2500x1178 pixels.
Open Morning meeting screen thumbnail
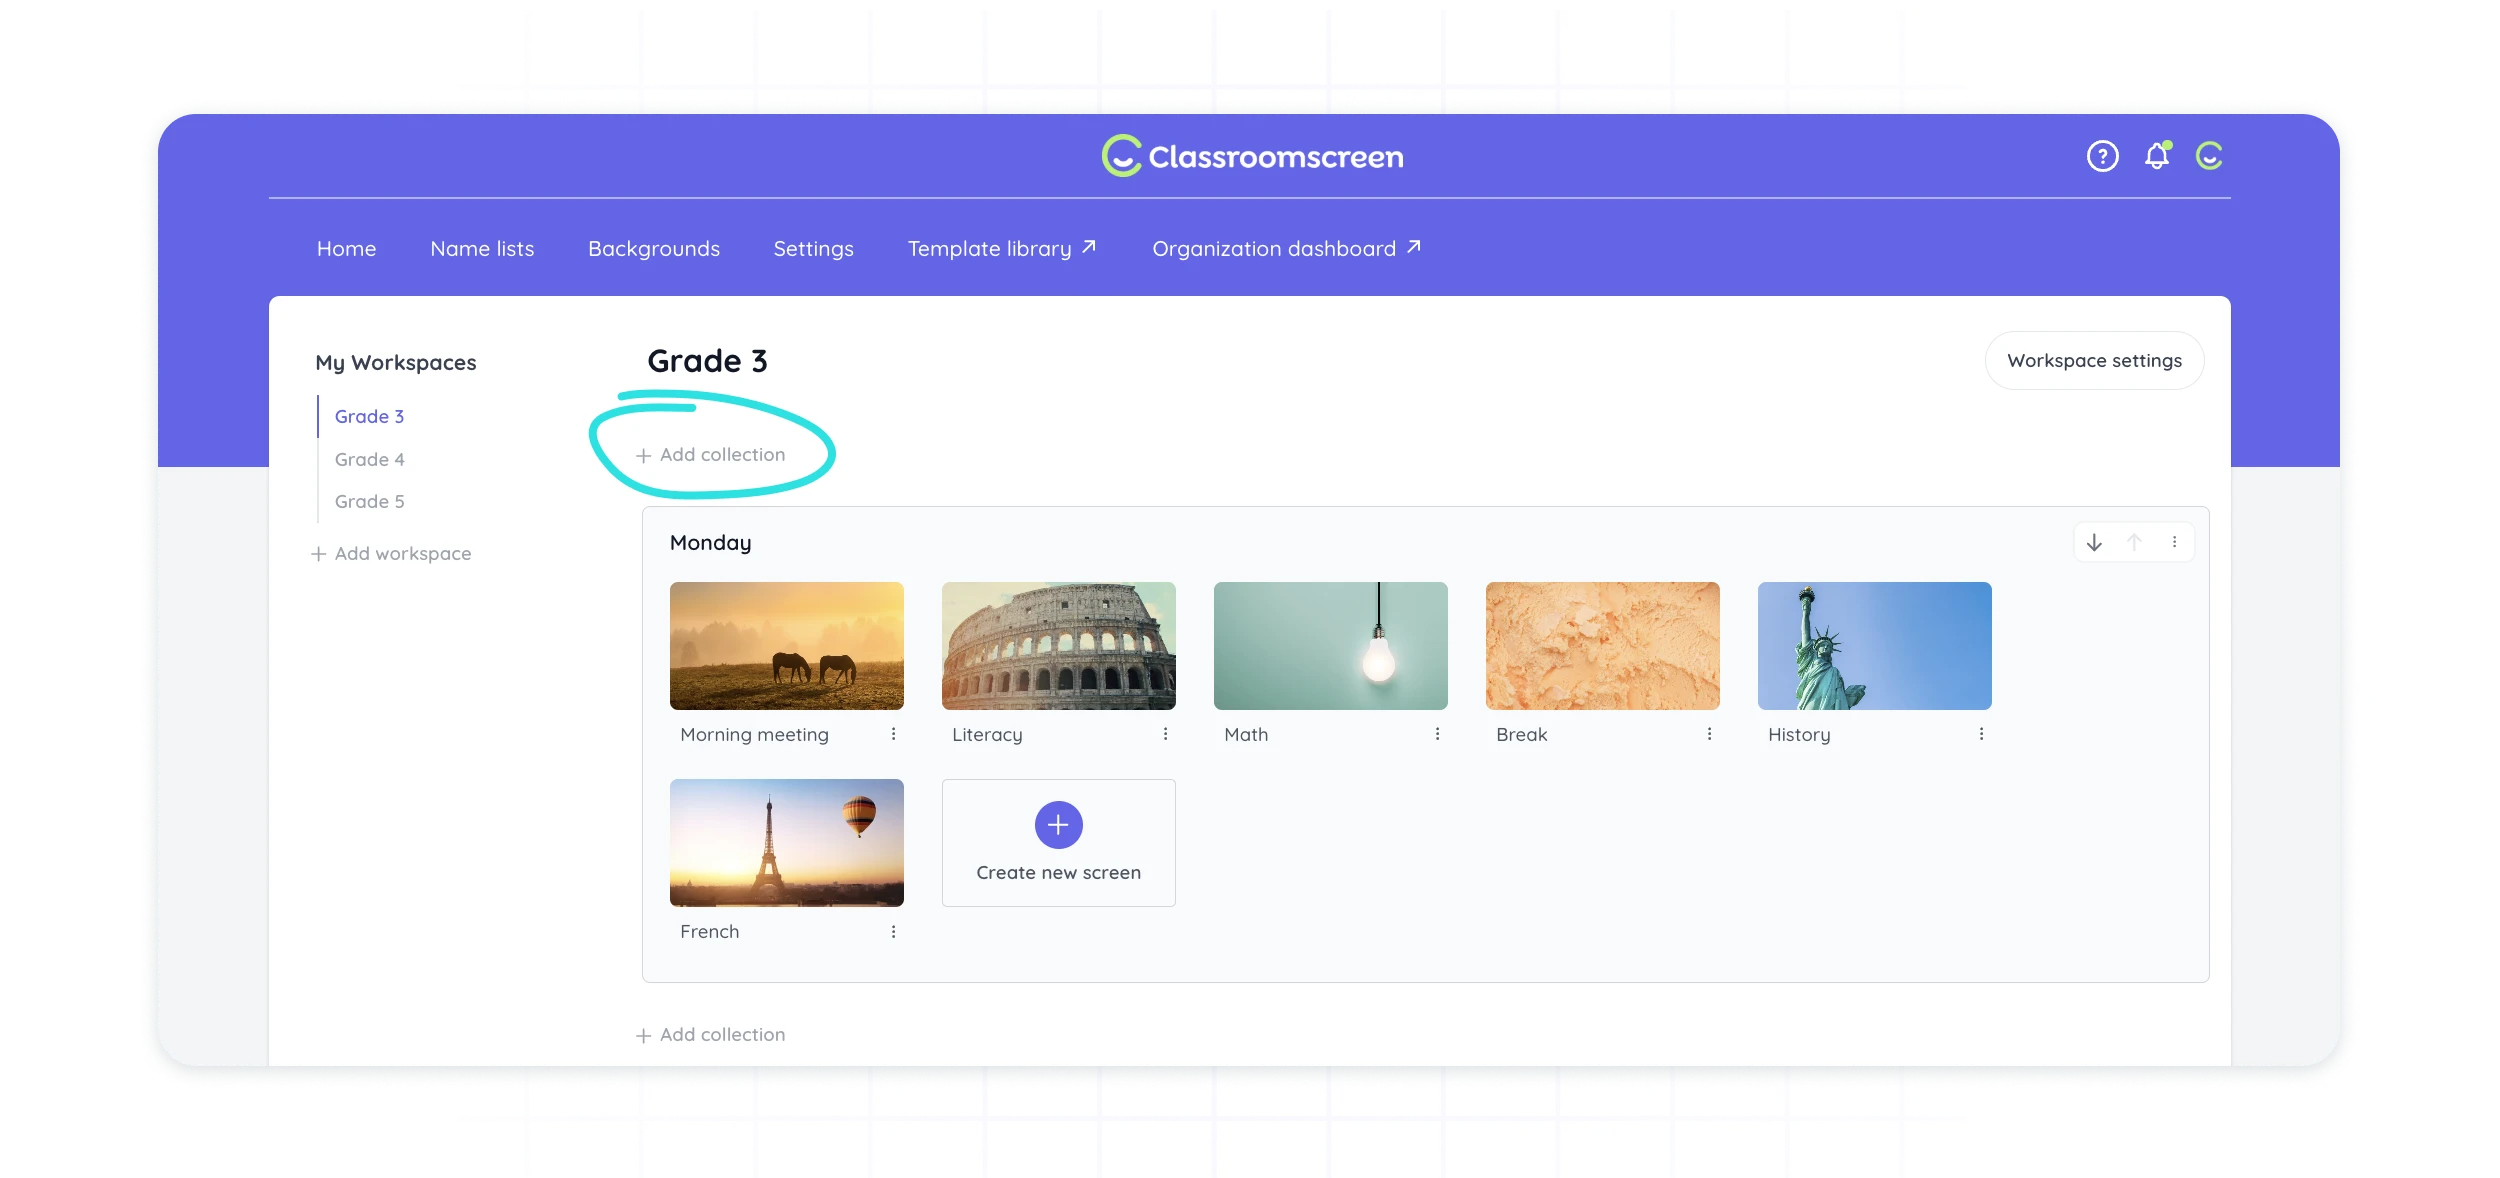[786, 646]
